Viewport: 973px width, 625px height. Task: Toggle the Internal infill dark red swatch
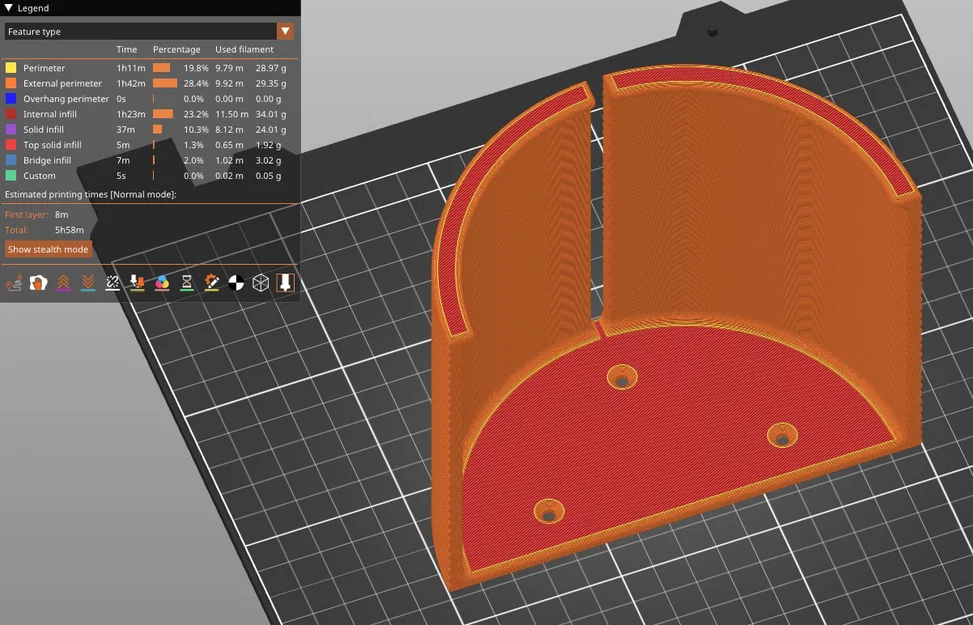[x=11, y=114]
